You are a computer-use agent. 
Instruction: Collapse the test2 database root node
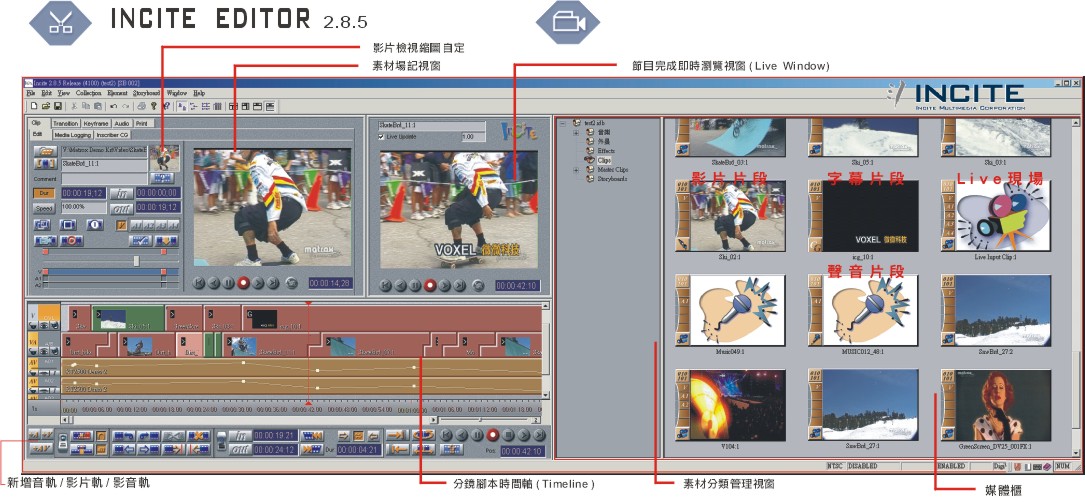point(563,124)
